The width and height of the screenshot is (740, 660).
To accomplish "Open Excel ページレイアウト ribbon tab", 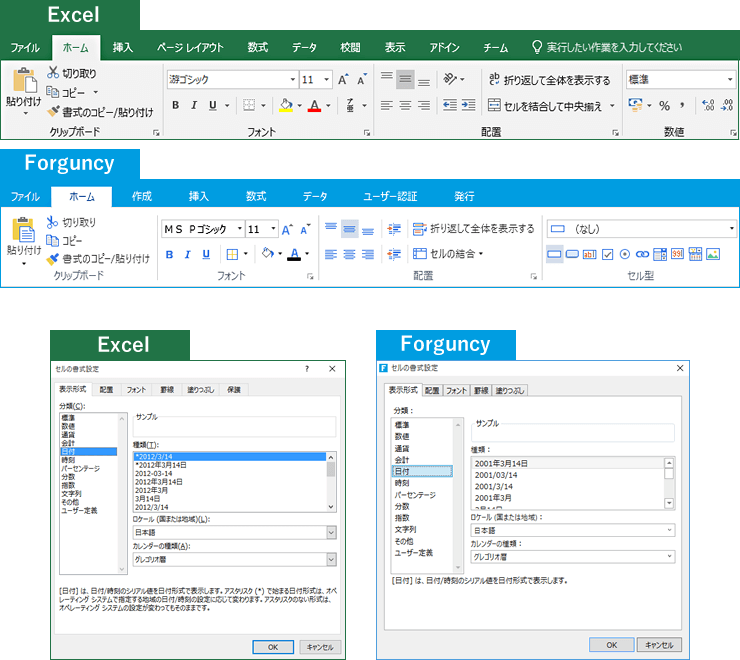I will click(190, 47).
